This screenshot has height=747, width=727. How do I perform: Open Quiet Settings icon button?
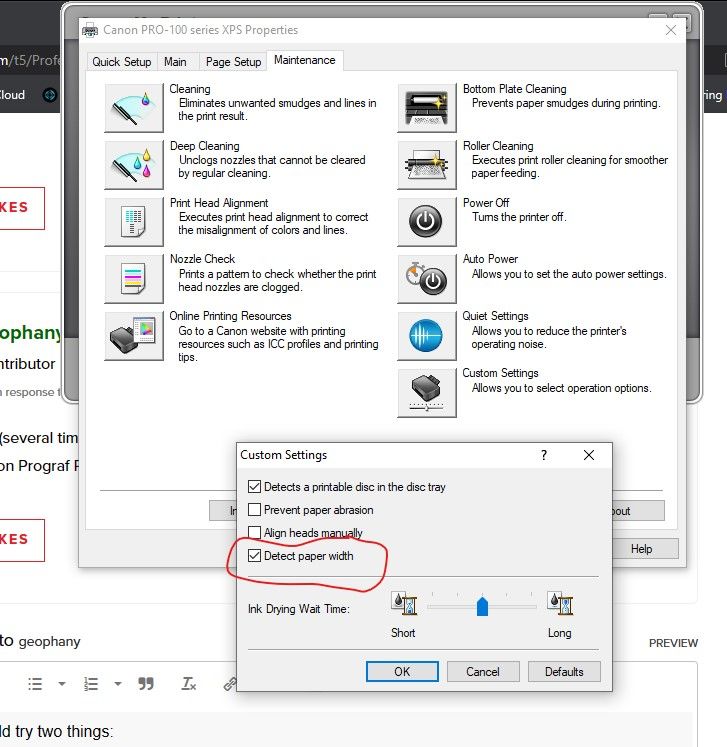(x=427, y=336)
